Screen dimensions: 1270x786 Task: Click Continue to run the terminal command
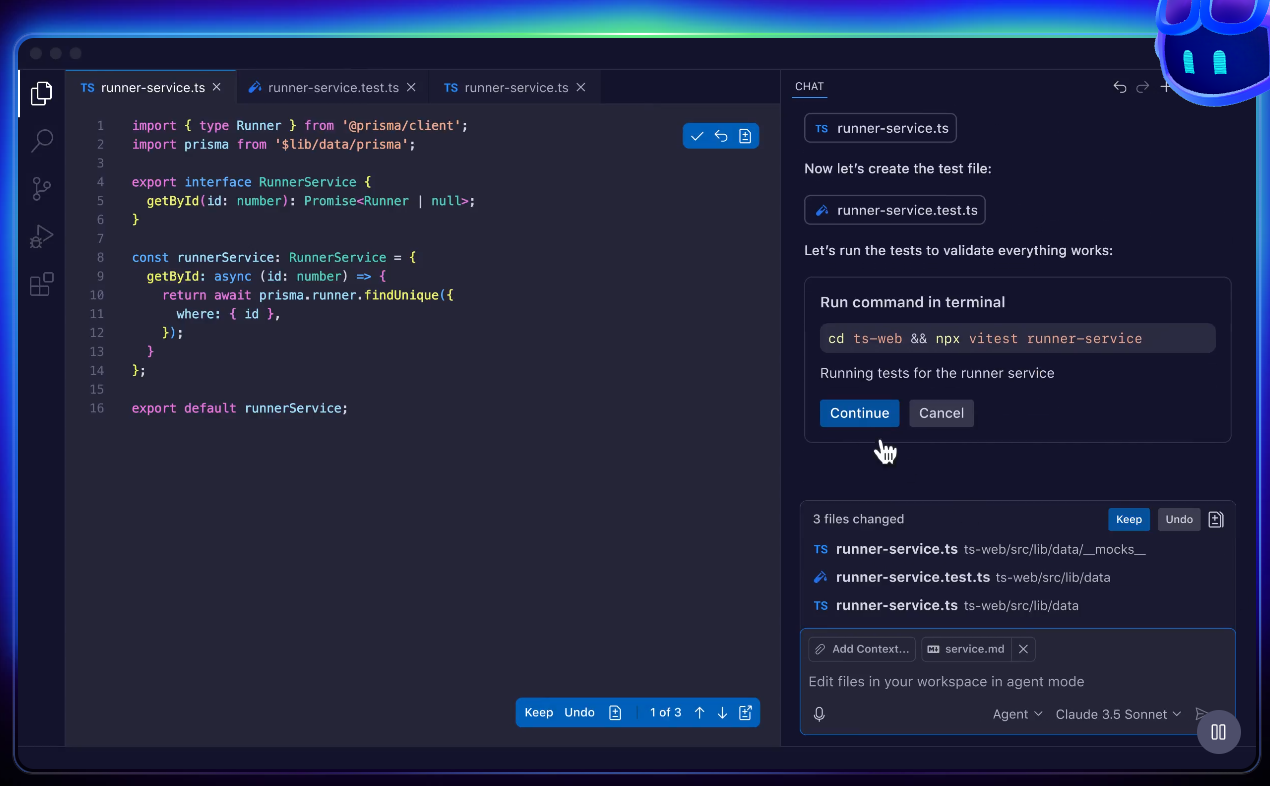(859, 413)
